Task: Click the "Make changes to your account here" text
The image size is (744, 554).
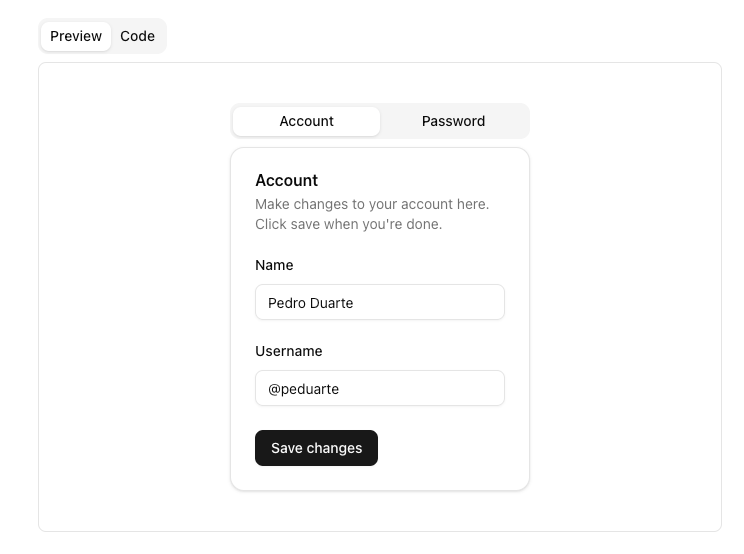Action: click(372, 204)
